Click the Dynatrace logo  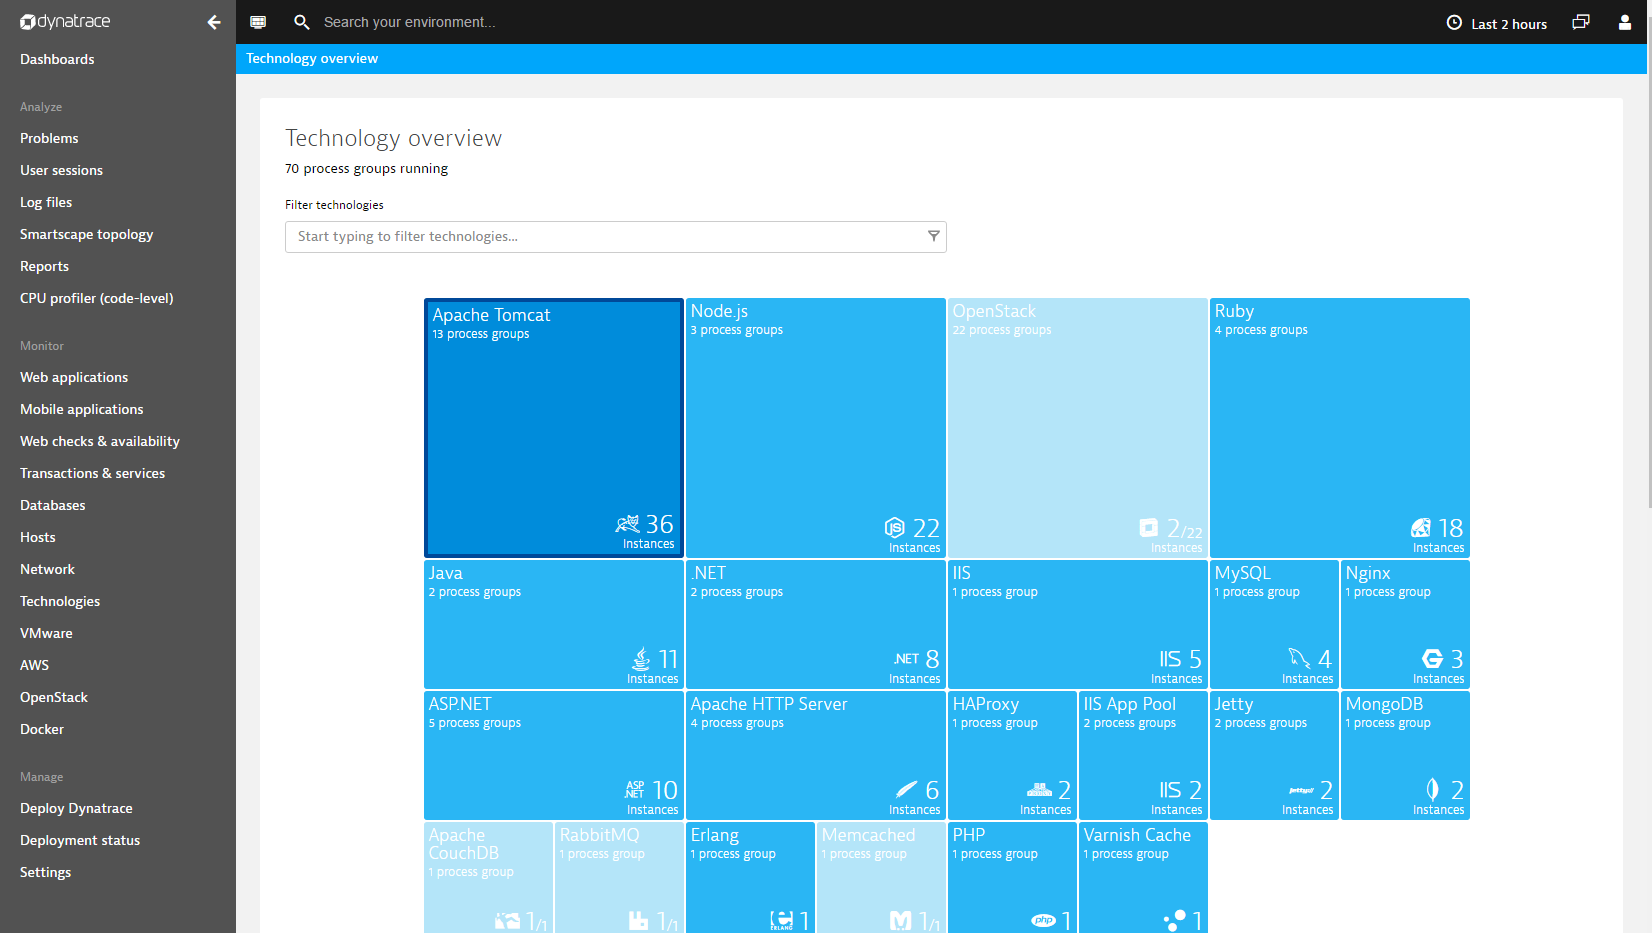[x=65, y=21]
